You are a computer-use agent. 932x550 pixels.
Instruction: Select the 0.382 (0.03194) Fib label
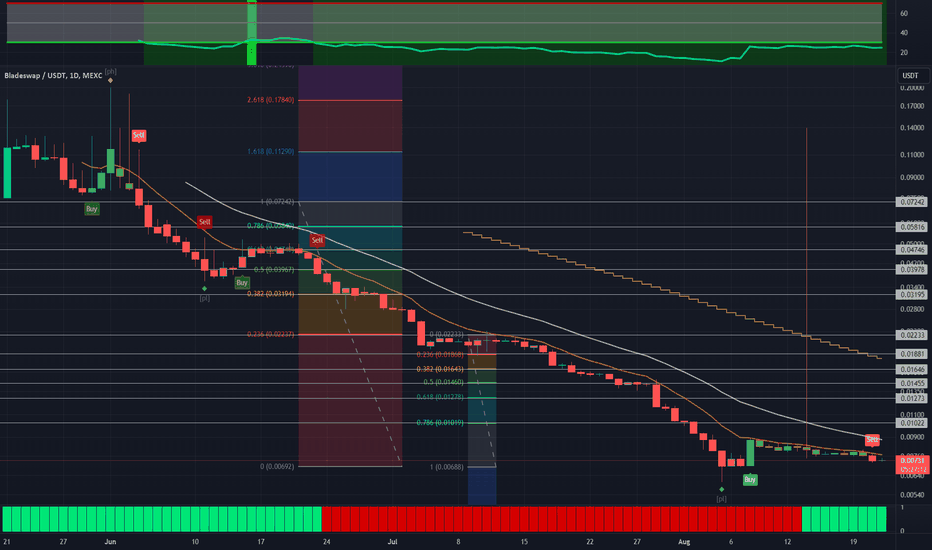270,294
